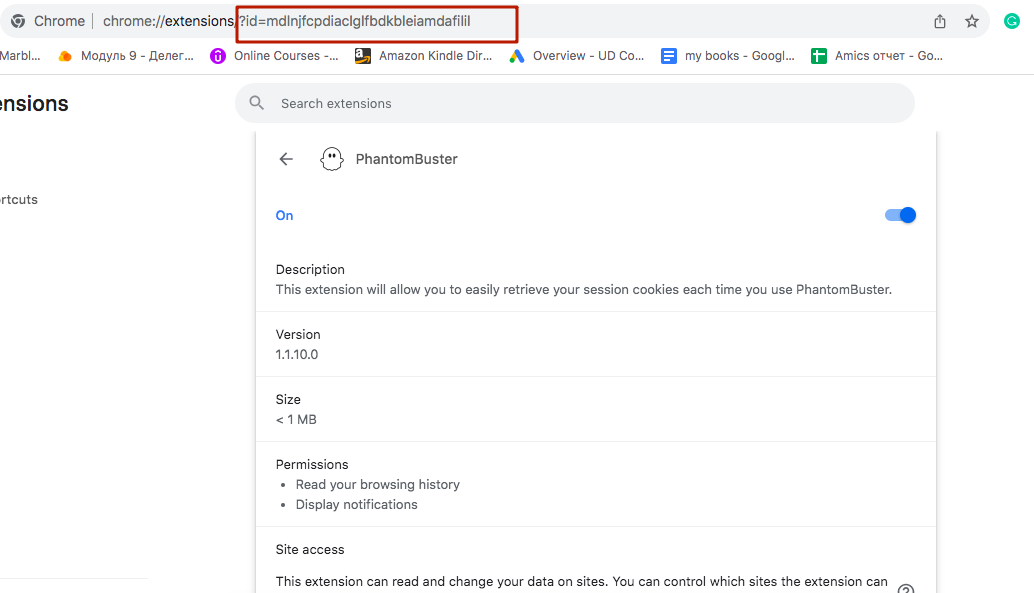
Task: Click the share page icon in the address bar
Action: [940, 22]
